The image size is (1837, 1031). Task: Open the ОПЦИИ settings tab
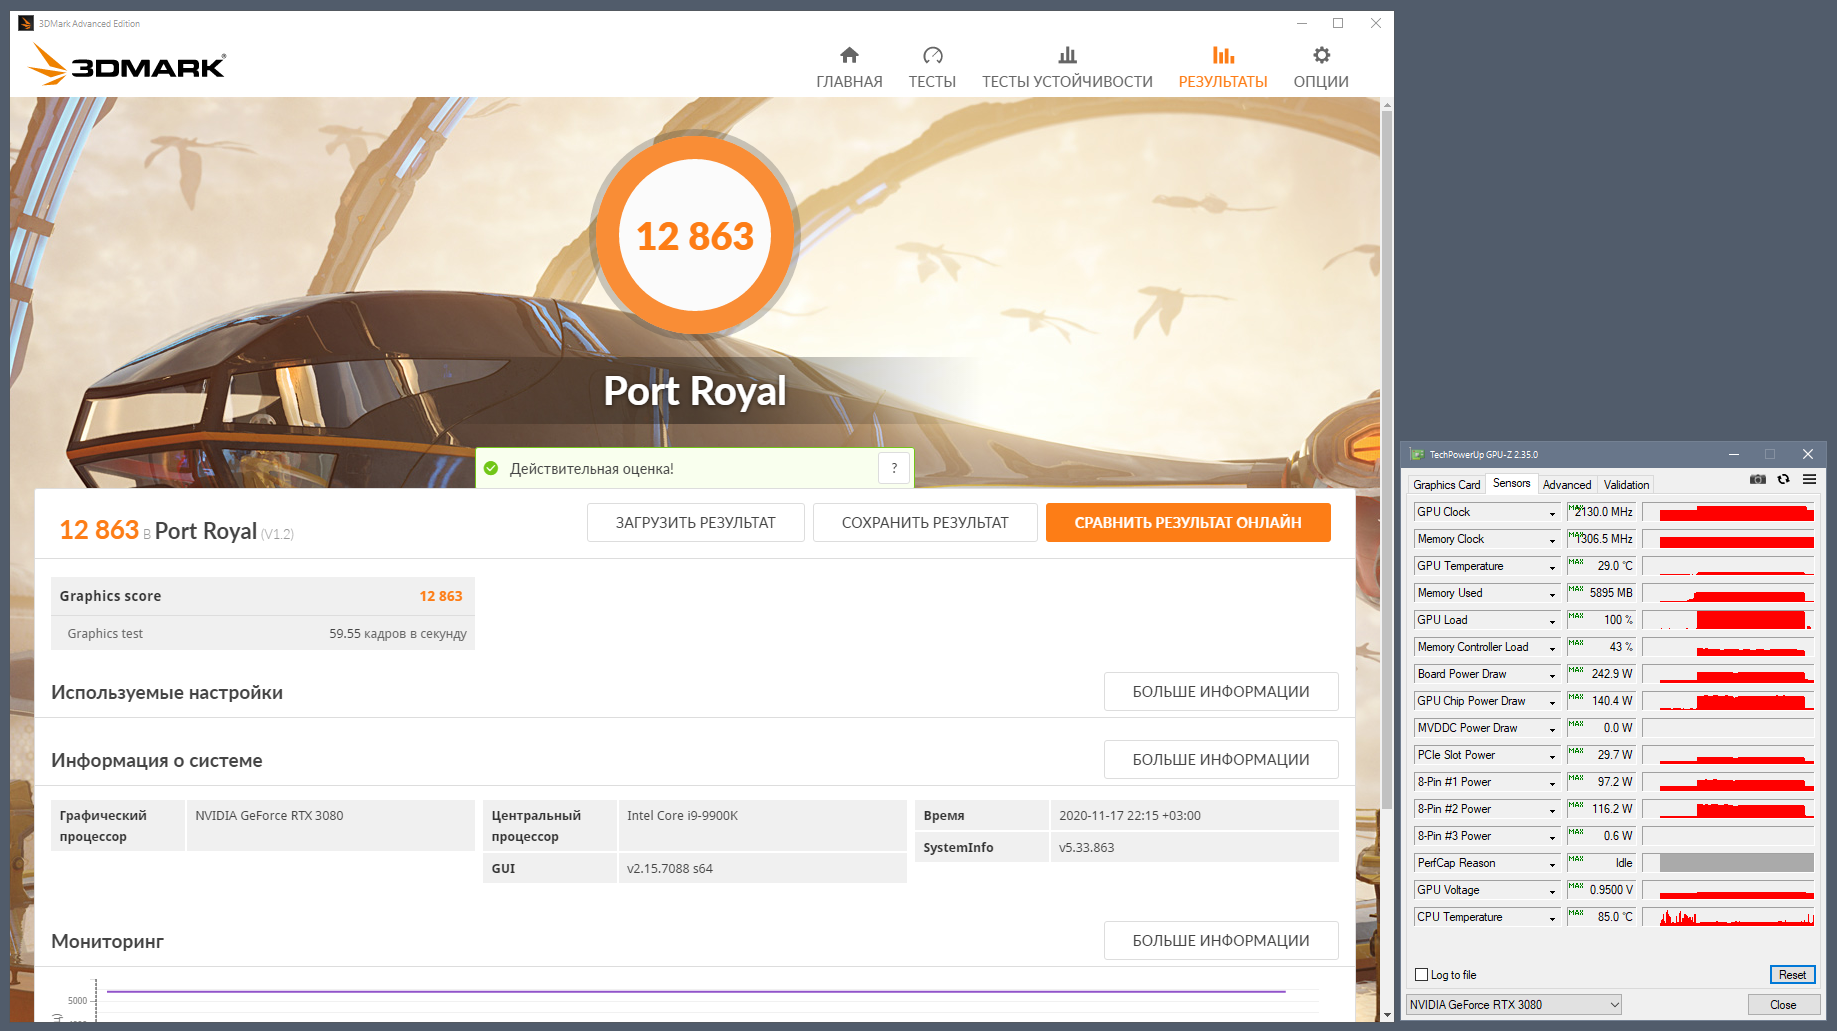(1321, 68)
